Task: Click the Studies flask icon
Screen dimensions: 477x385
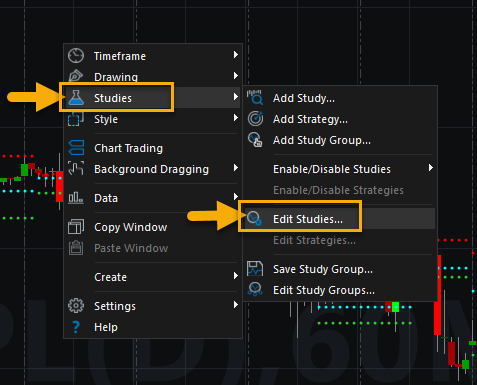Action: tap(76, 98)
